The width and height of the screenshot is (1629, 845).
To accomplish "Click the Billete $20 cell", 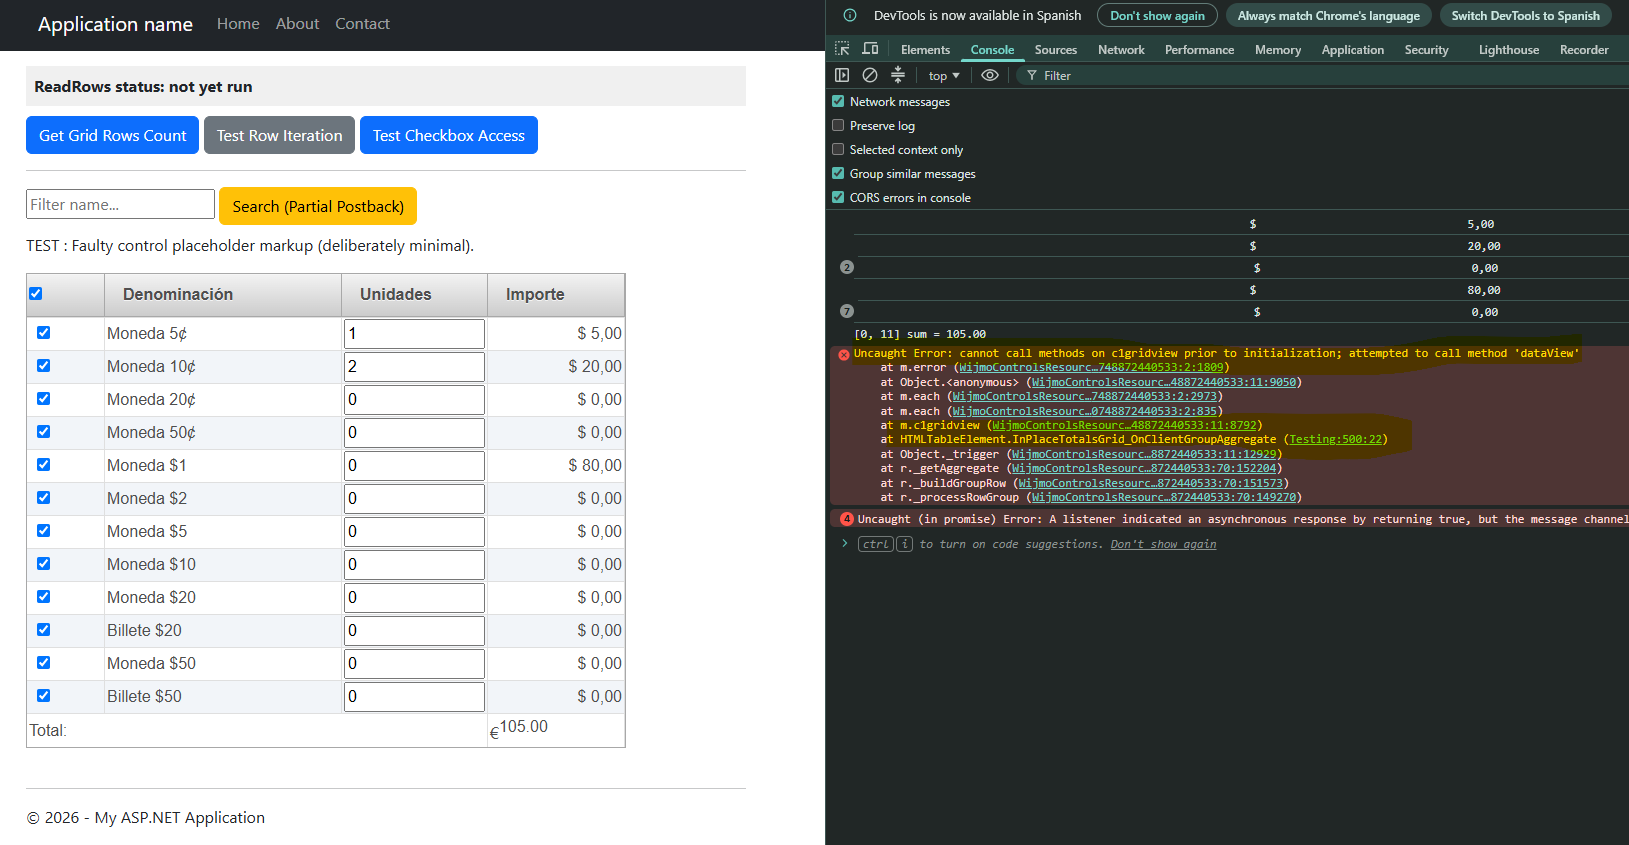I will (223, 630).
